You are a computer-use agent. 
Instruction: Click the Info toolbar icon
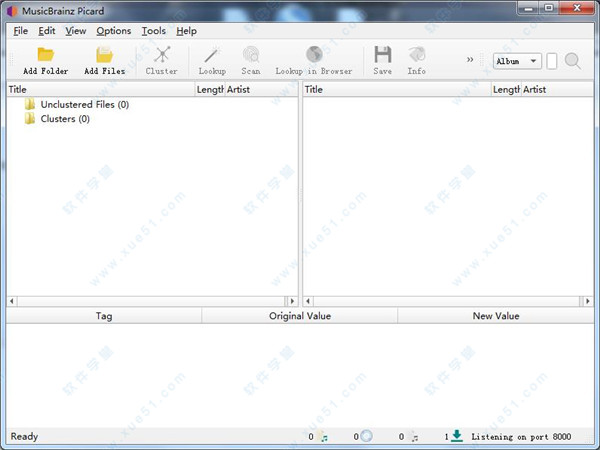[417, 54]
